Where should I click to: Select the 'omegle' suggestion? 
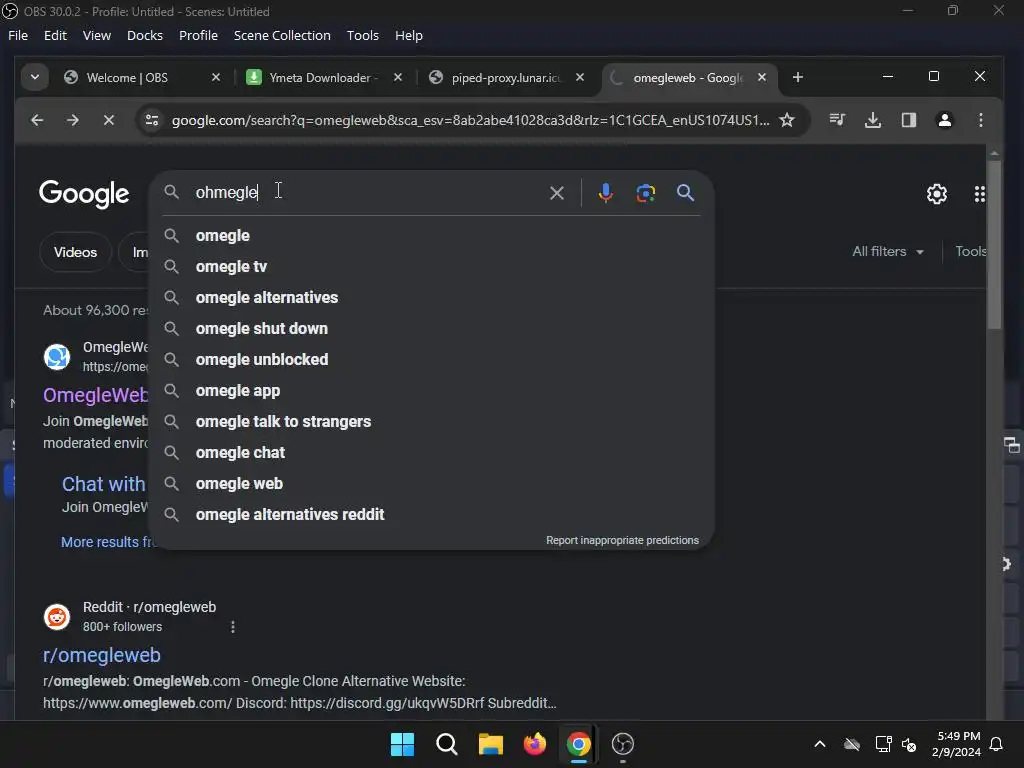(432, 236)
